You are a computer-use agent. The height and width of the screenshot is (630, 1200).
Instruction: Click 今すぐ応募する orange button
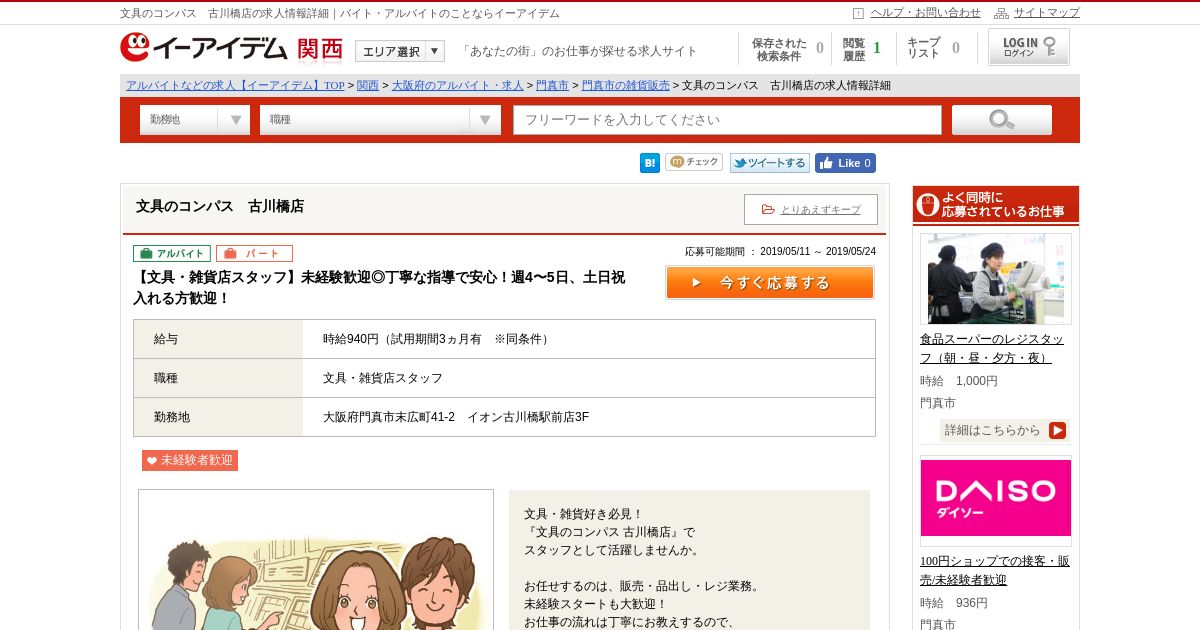[x=770, y=282]
